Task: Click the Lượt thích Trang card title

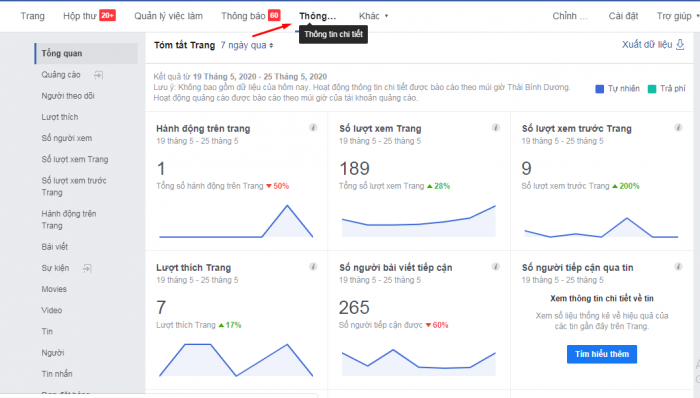Action: (x=193, y=268)
